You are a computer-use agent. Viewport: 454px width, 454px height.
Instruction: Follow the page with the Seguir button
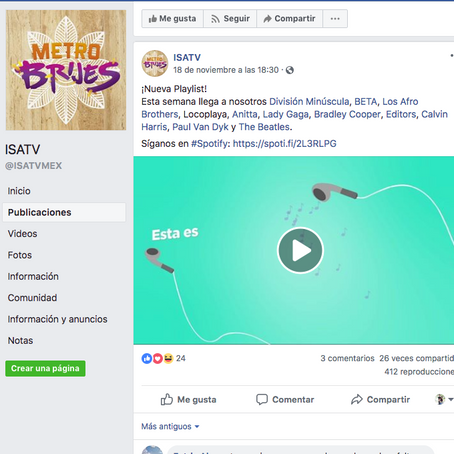coord(230,19)
